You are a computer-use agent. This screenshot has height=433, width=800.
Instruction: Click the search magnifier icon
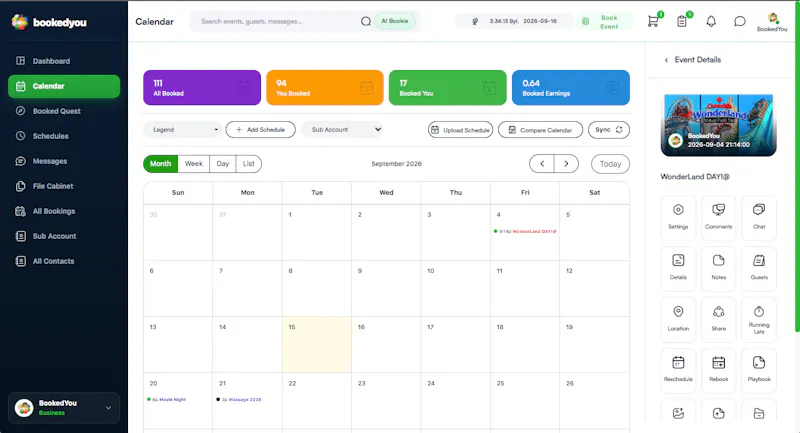tap(366, 21)
